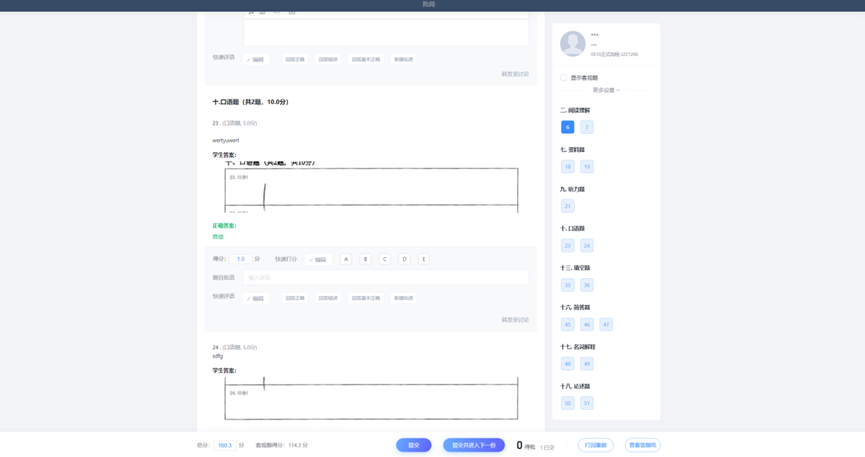Click 提交并进入下一份 button

[473, 445]
